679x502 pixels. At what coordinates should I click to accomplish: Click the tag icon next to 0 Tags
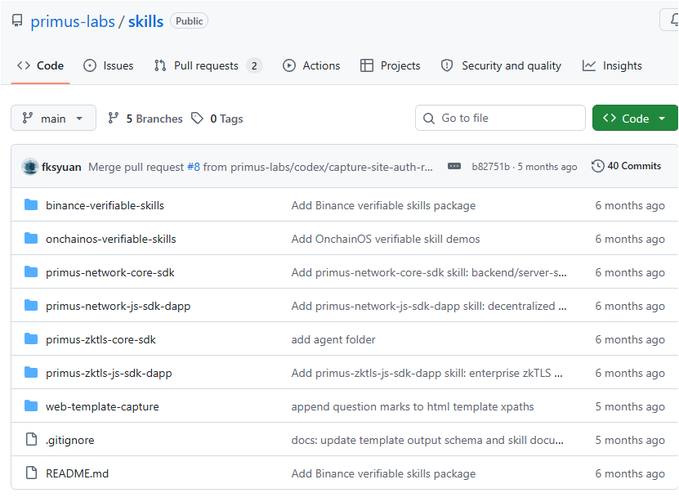coord(197,118)
